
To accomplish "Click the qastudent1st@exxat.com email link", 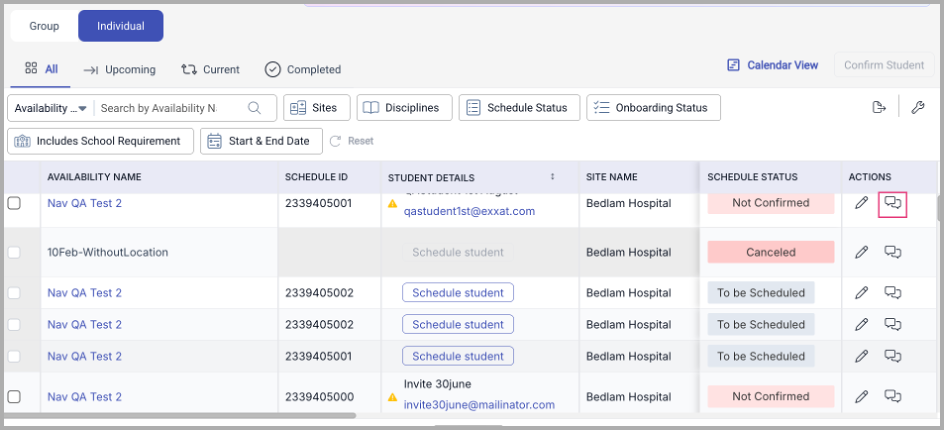I will pos(469,211).
